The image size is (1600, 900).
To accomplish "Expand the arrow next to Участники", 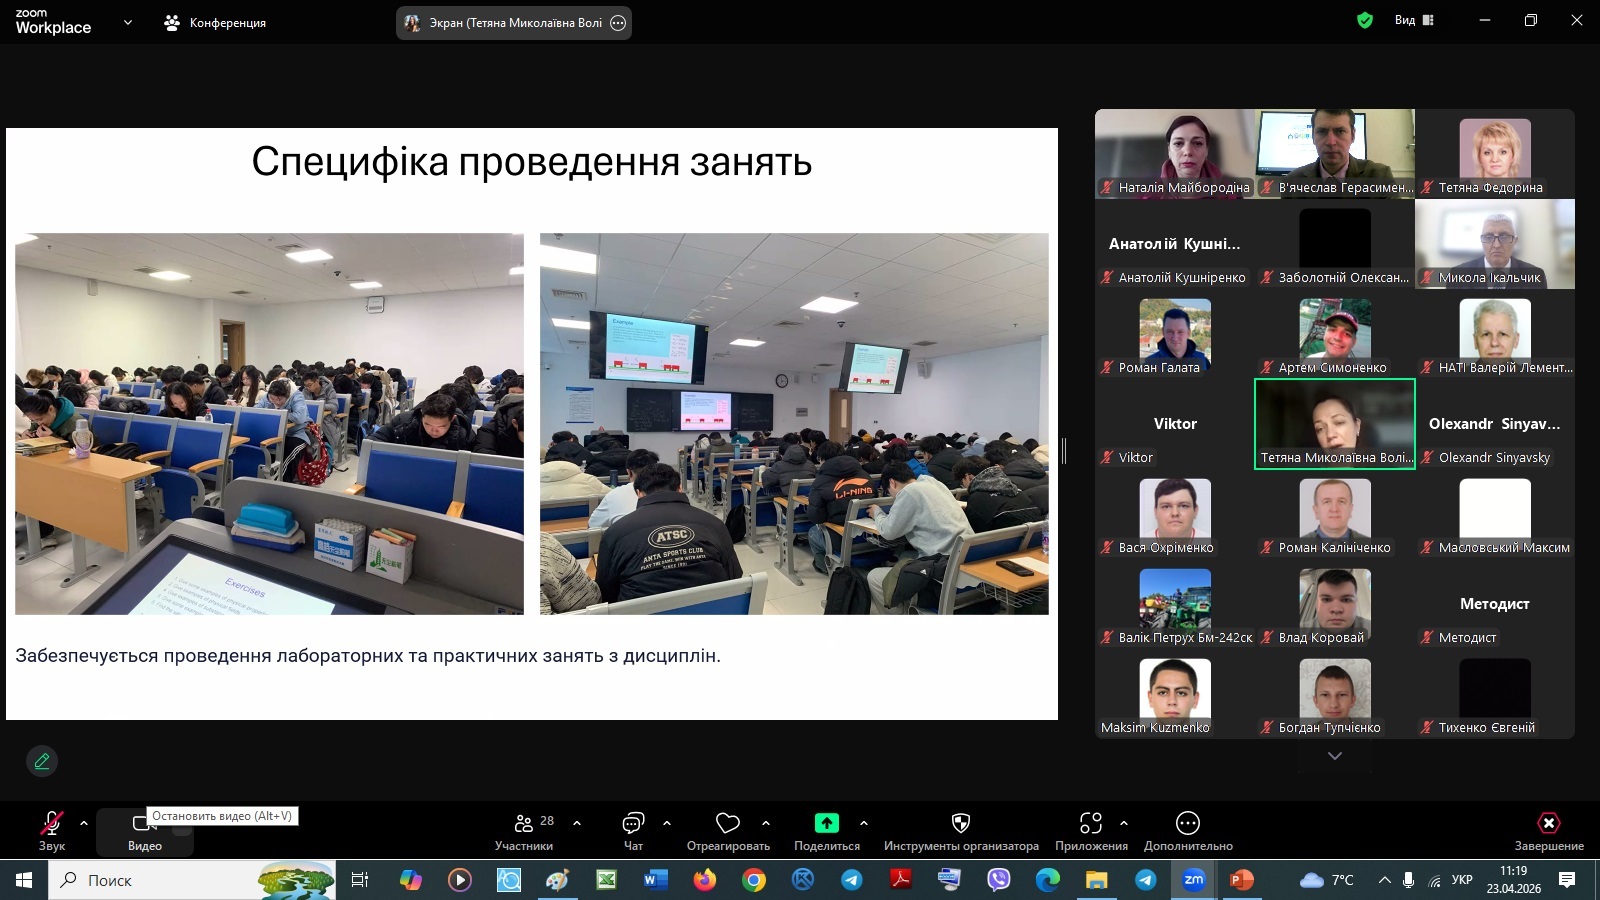I will tap(577, 823).
